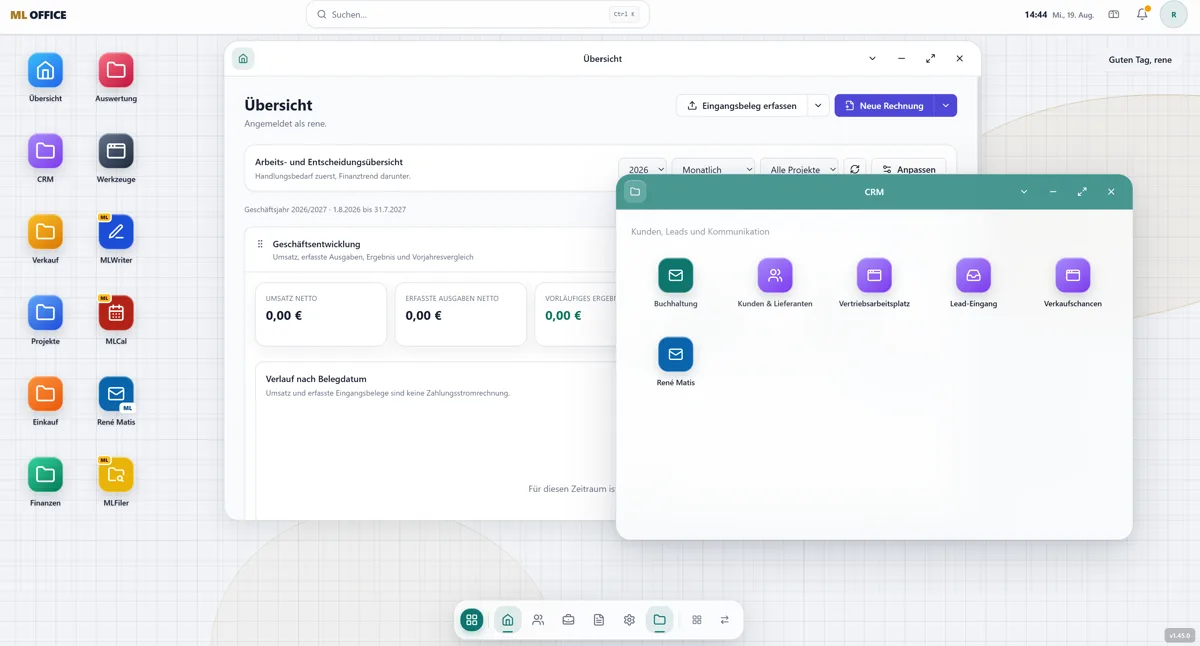Open Lead-Eingang in the CRM window
The image size is (1200, 646).
pyautogui.click(x=973, y=275)
